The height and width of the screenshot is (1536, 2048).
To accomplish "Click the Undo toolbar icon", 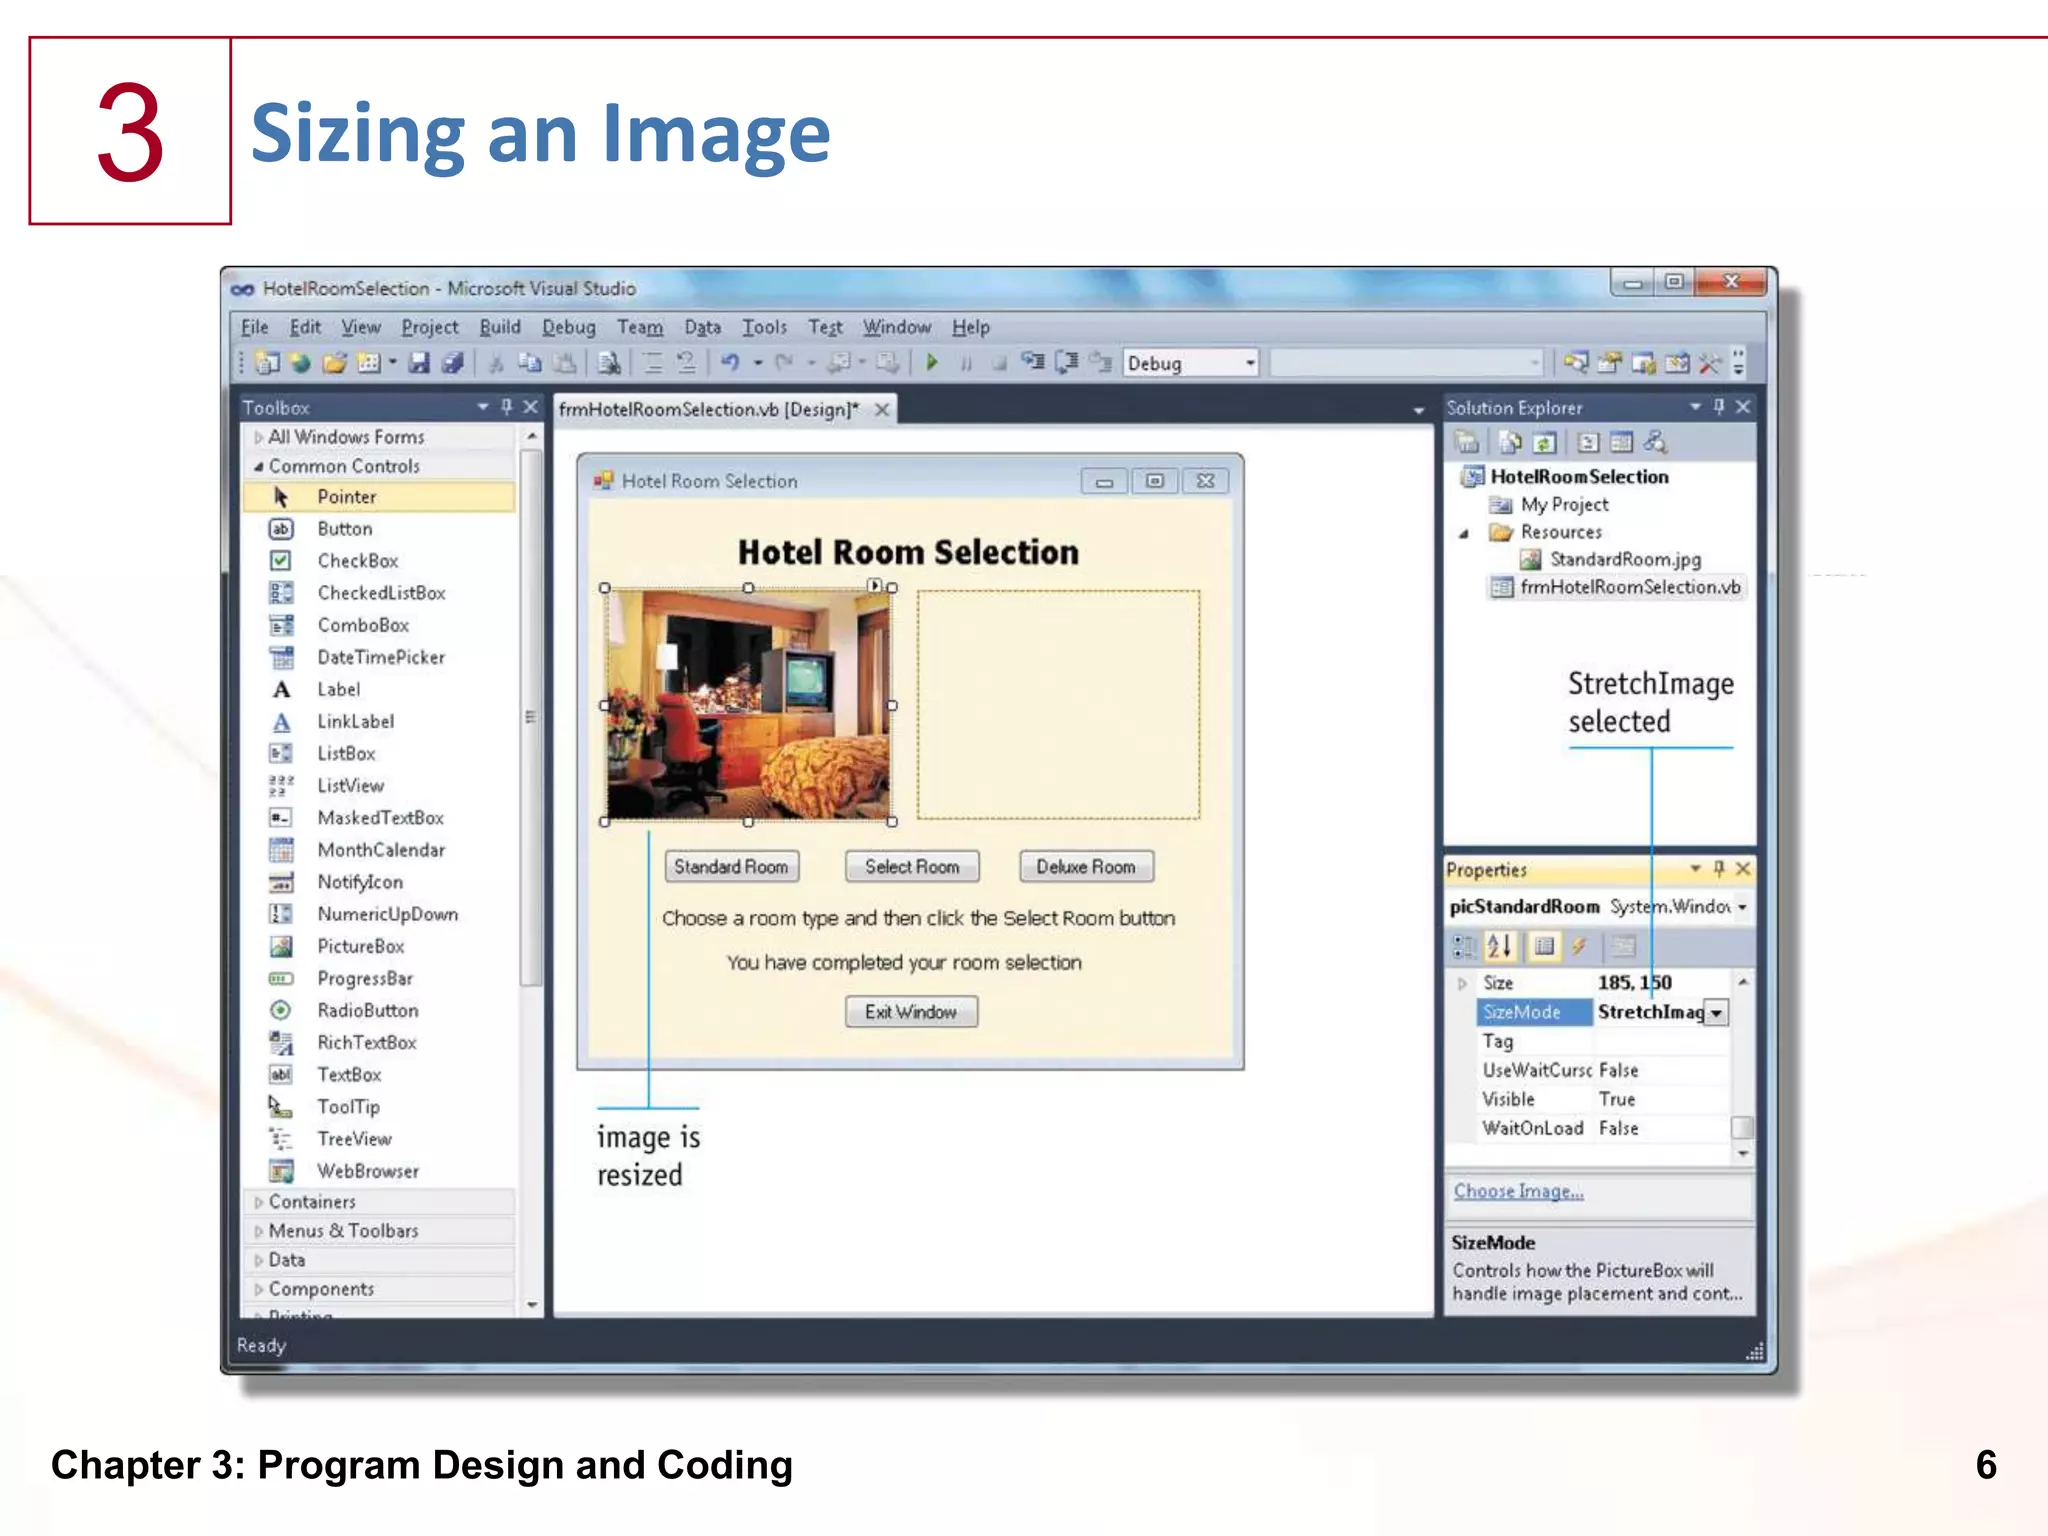I will coord(730,363).
